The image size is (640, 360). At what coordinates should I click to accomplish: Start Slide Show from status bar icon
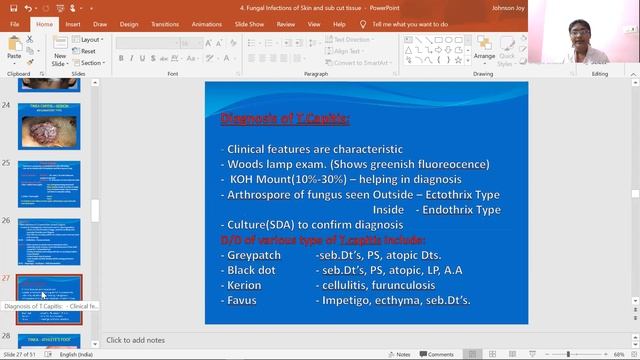532,354
